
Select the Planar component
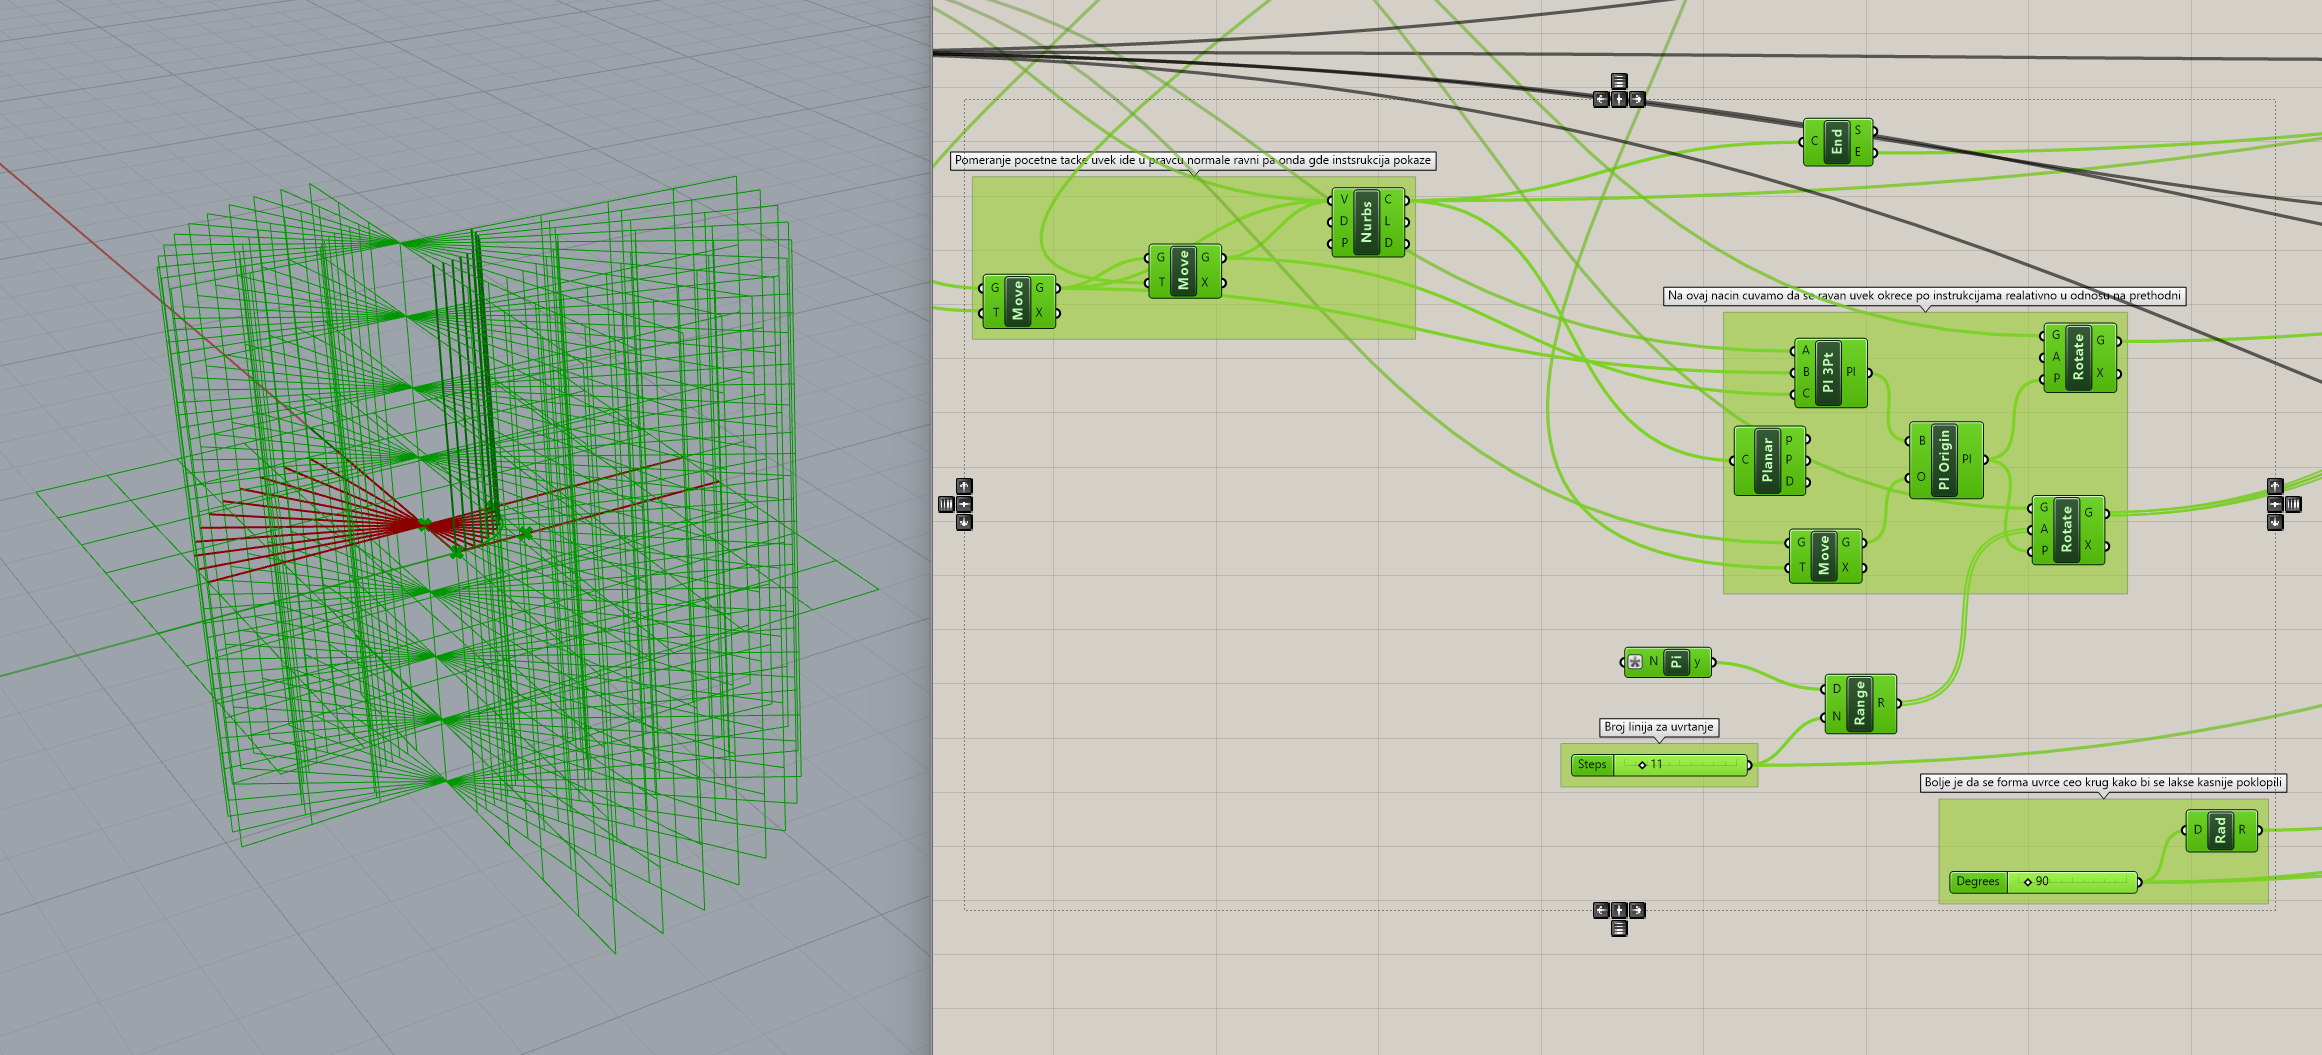coord(1767,461)
